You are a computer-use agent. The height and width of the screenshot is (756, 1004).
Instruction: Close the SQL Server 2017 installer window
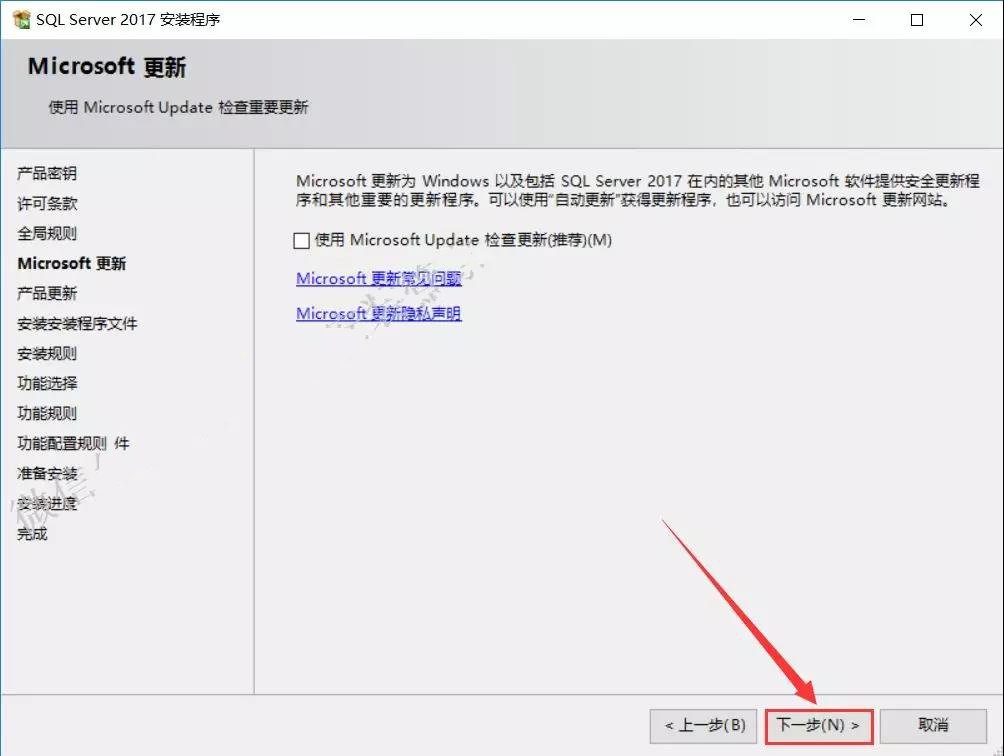point(975,20)
